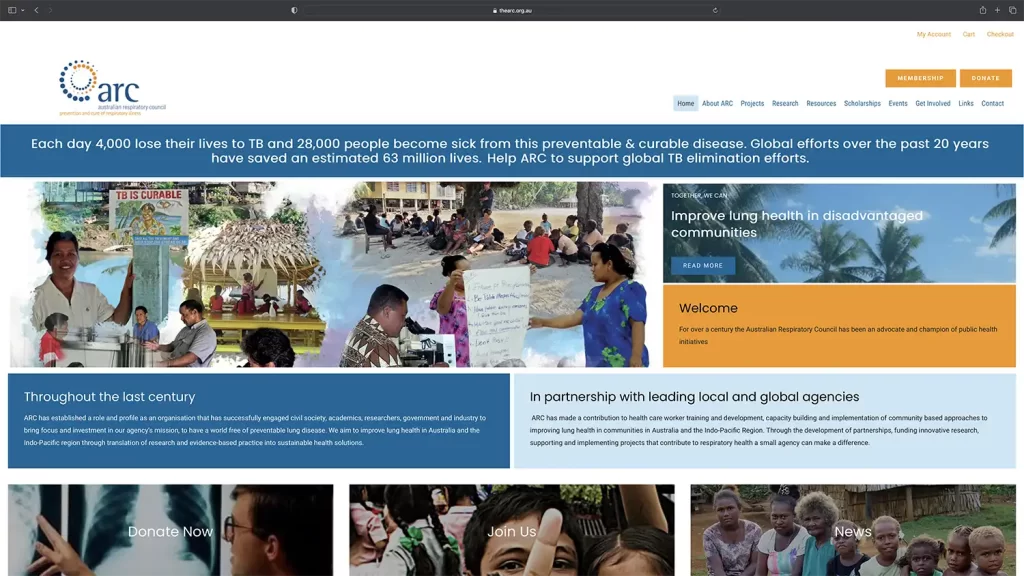Open the Join Us image tile
1024x576 pixels.
click(512, 530)
